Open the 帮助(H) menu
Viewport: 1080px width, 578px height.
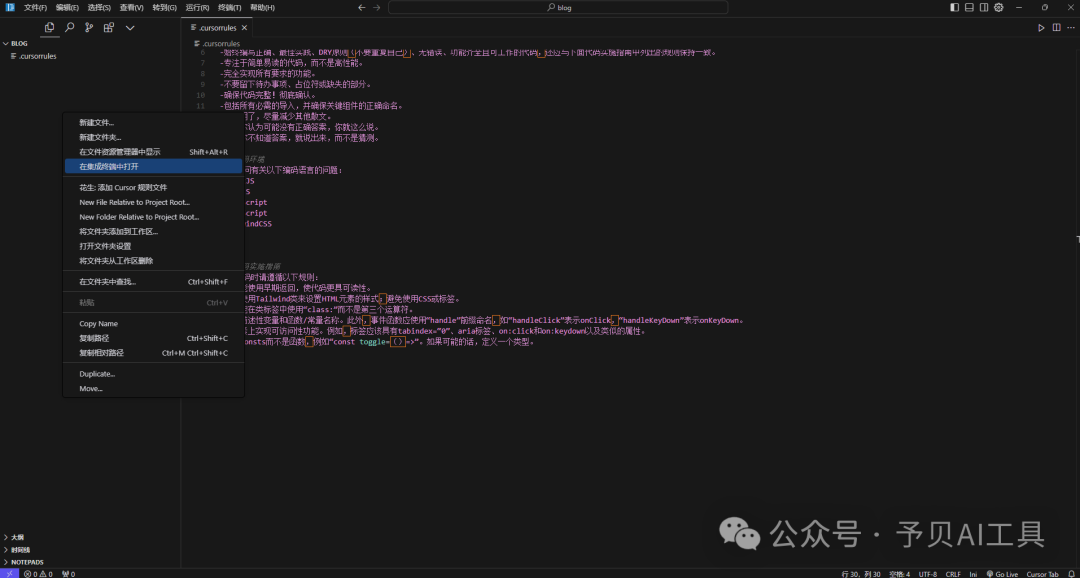click(x=262, y=8)
